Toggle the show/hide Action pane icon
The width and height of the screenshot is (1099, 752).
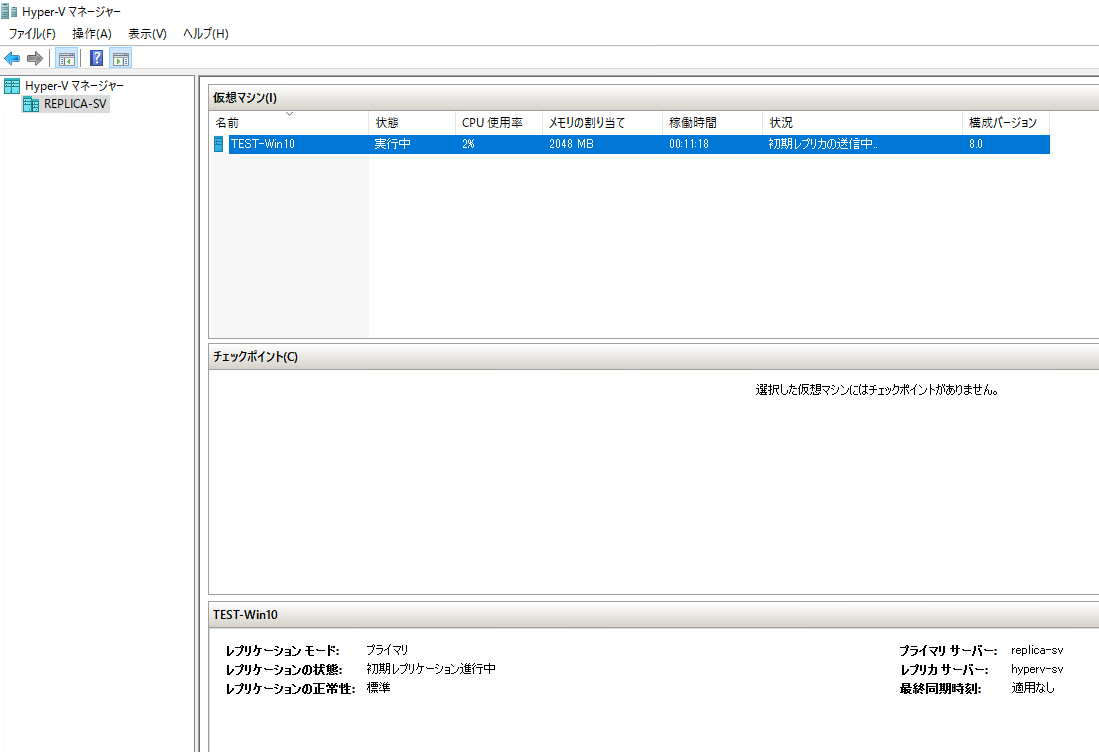click(x=121, y=58)
